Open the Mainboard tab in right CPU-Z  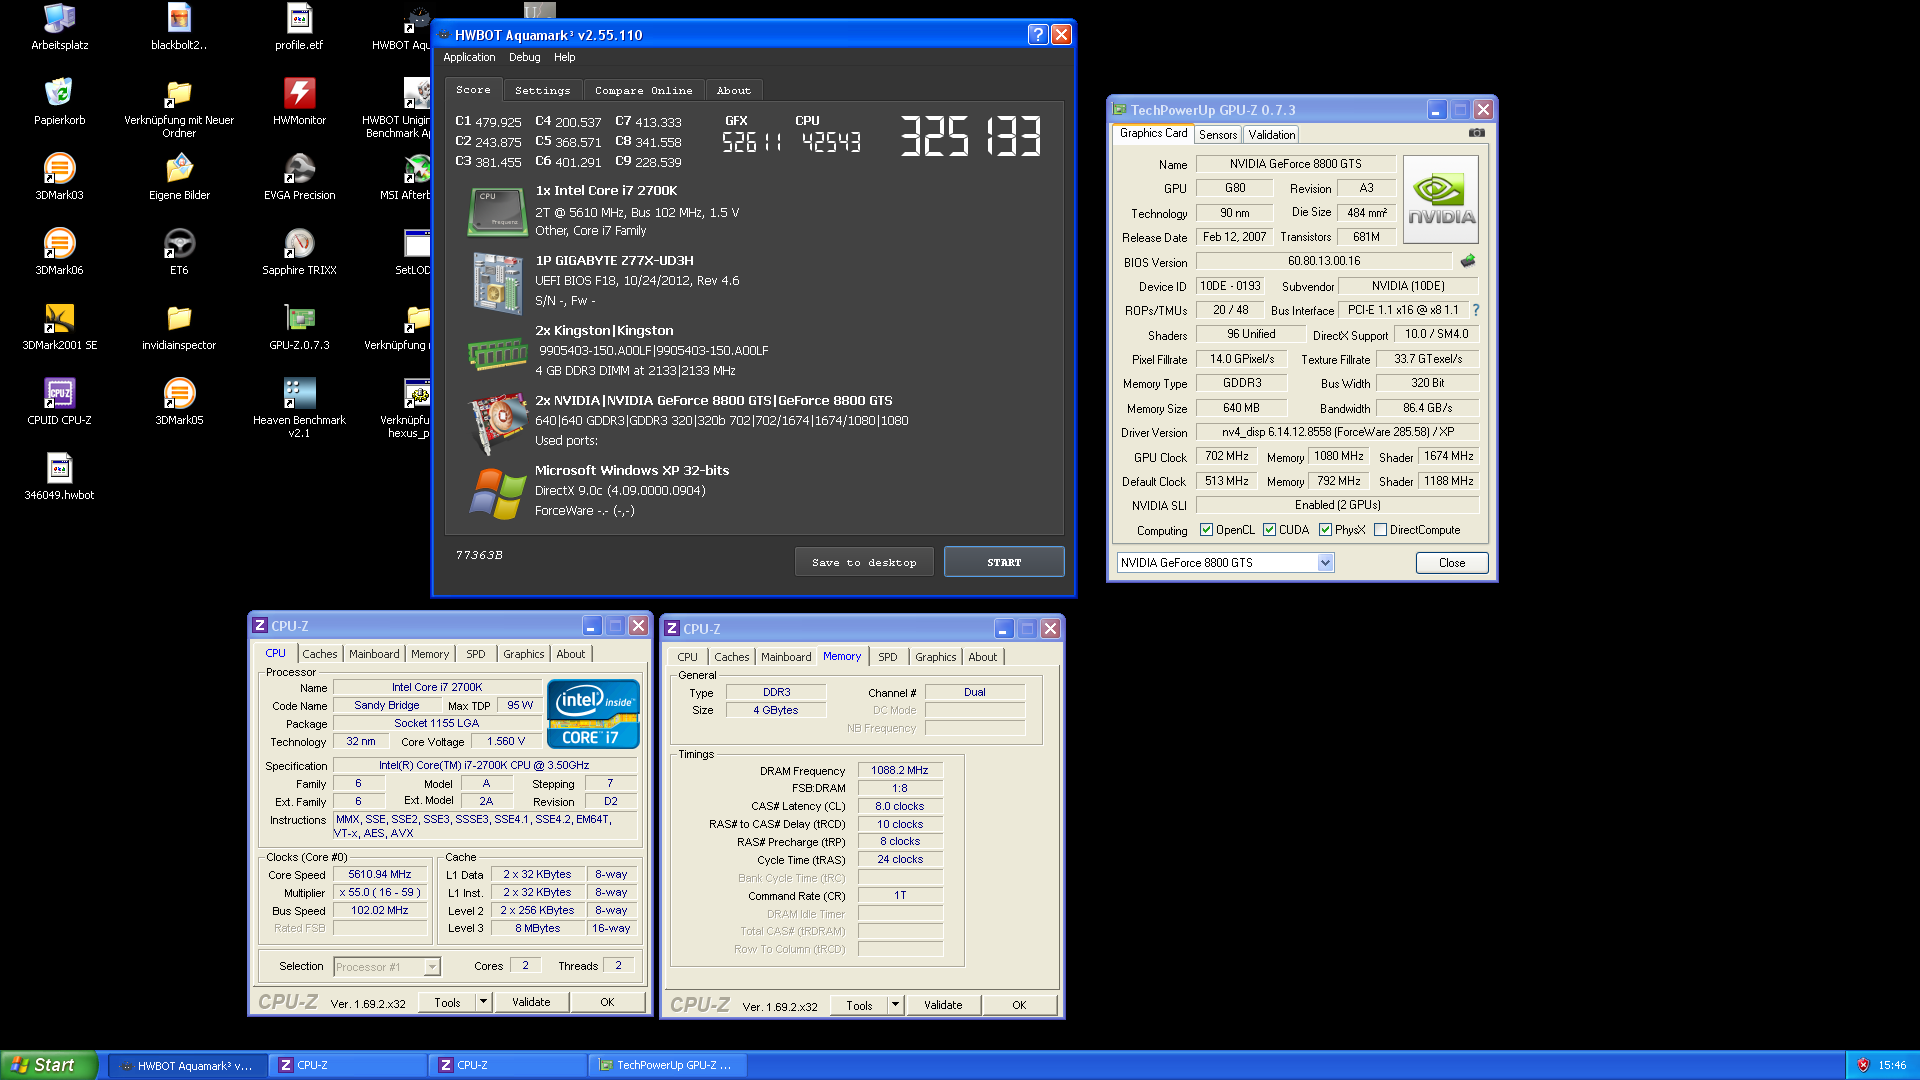(786, 657)
